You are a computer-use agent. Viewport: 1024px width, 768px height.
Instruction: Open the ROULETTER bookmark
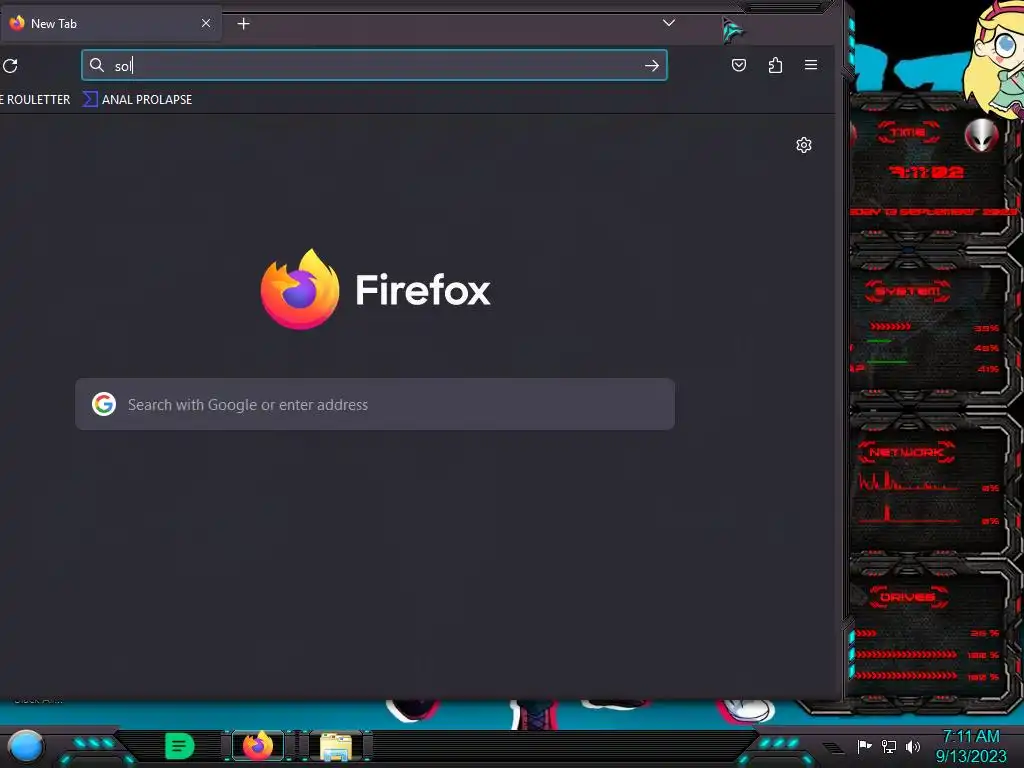pos(35,99)
